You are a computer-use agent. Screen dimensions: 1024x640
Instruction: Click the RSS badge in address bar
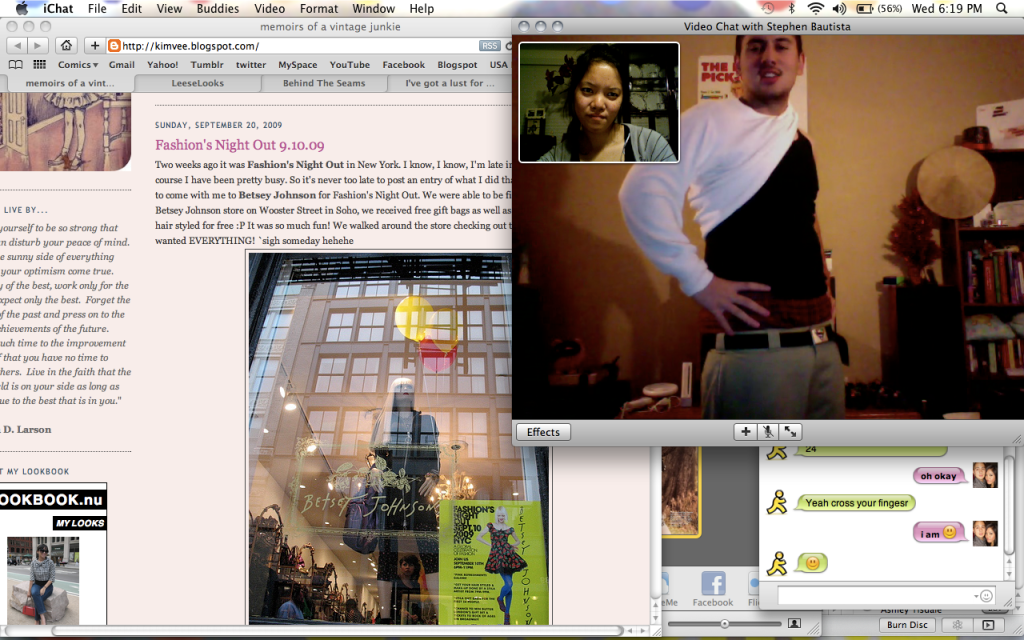pos(490,46)
